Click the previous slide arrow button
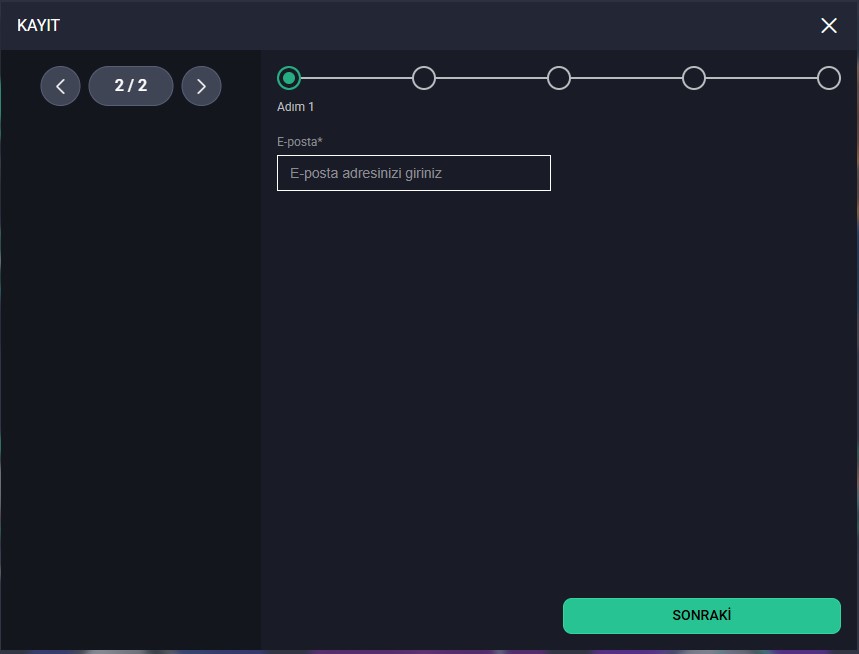859x654 pixels. tap(60, 86)
